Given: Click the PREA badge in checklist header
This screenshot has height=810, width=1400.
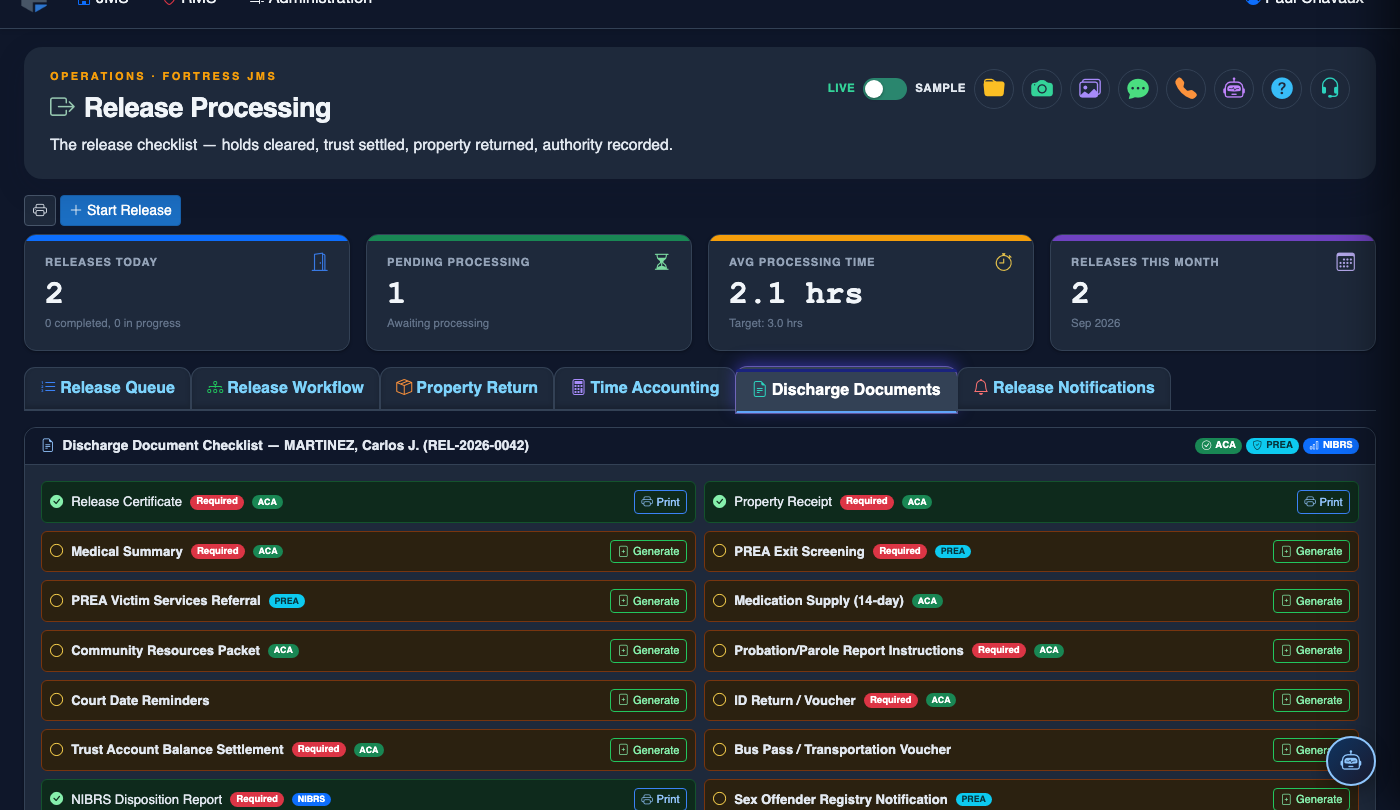Looking at the screenshot, I should pyautogui.click(x=1272, y=445).
